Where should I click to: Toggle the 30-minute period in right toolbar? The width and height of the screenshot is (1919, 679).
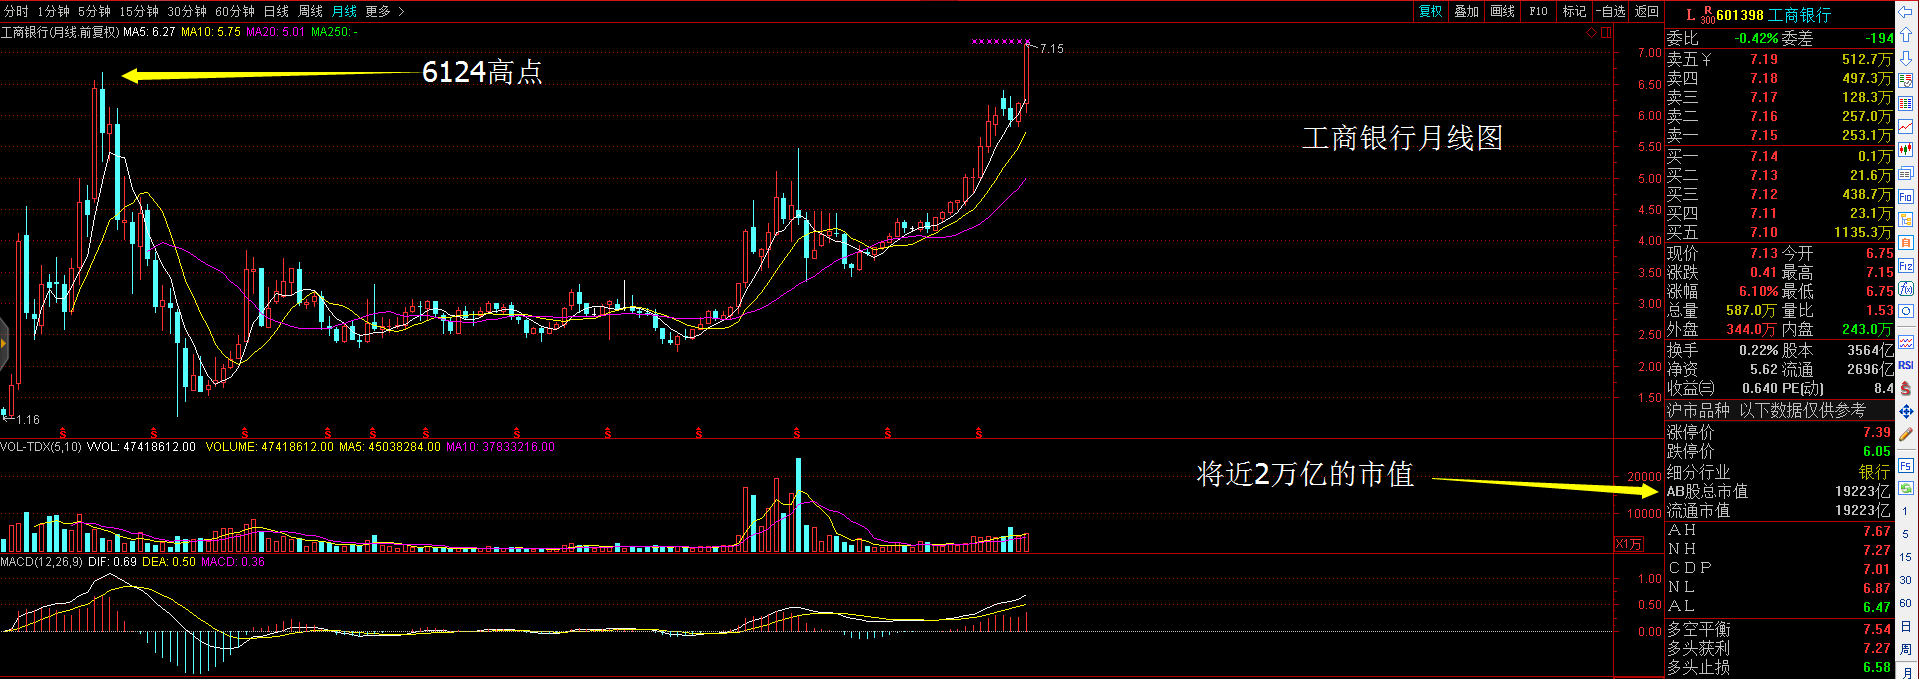click(1906, 580)
